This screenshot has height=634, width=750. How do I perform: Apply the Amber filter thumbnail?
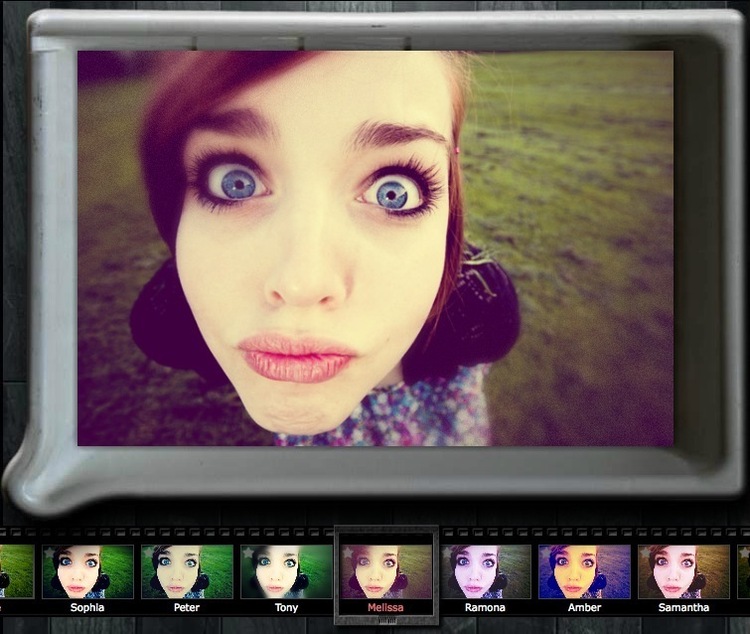tap(585, 572)
